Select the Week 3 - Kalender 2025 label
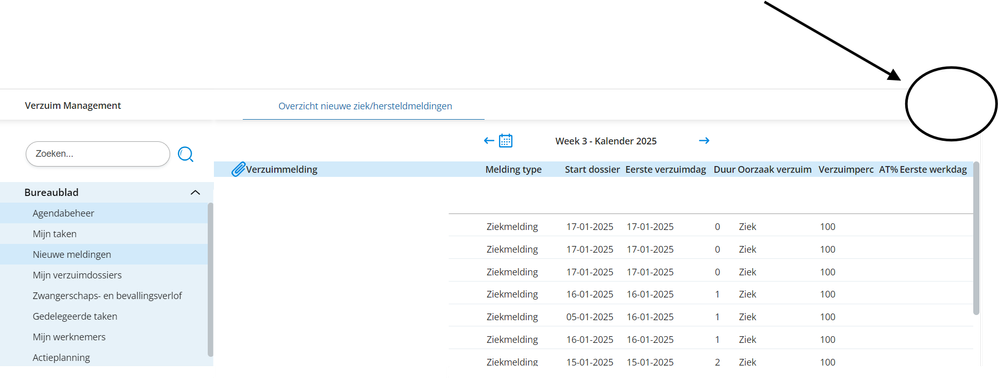The image size is (998, 378). [605, 141]
